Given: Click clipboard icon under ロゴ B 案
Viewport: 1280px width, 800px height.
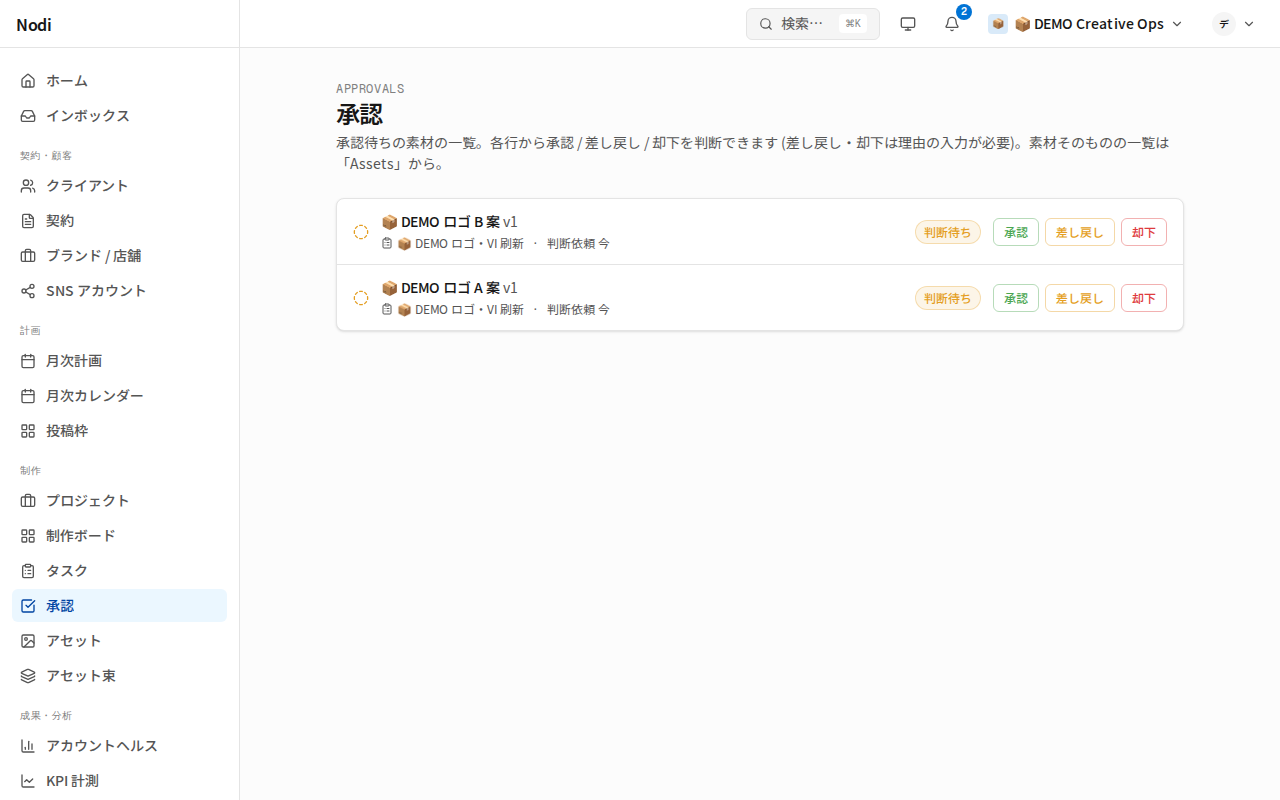Looking at the screenshot, I should 387,243.
